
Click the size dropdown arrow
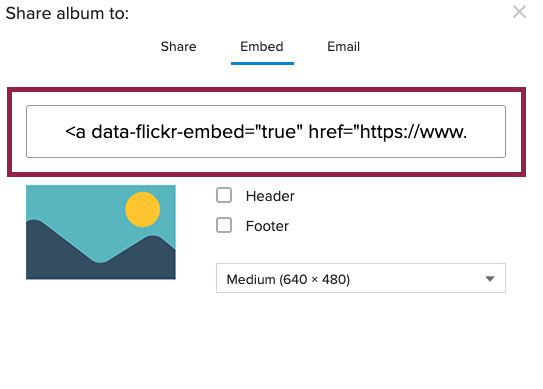click(x=490, y=279)
